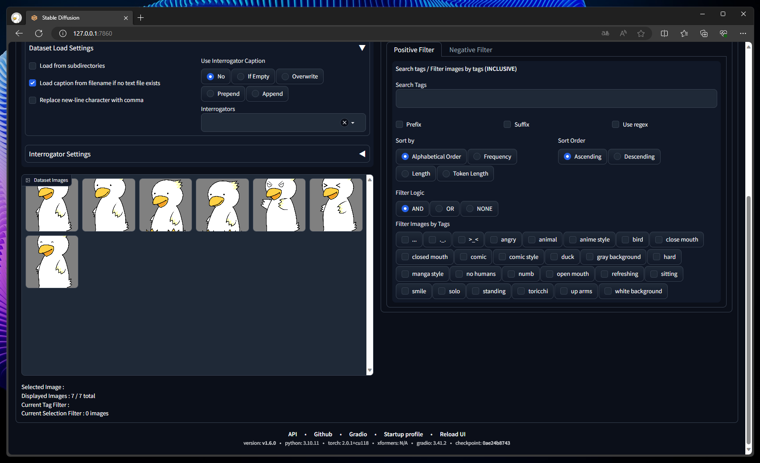760x463 pixels.
Task: Set sort order to Ascending
Action: point(582,157)
